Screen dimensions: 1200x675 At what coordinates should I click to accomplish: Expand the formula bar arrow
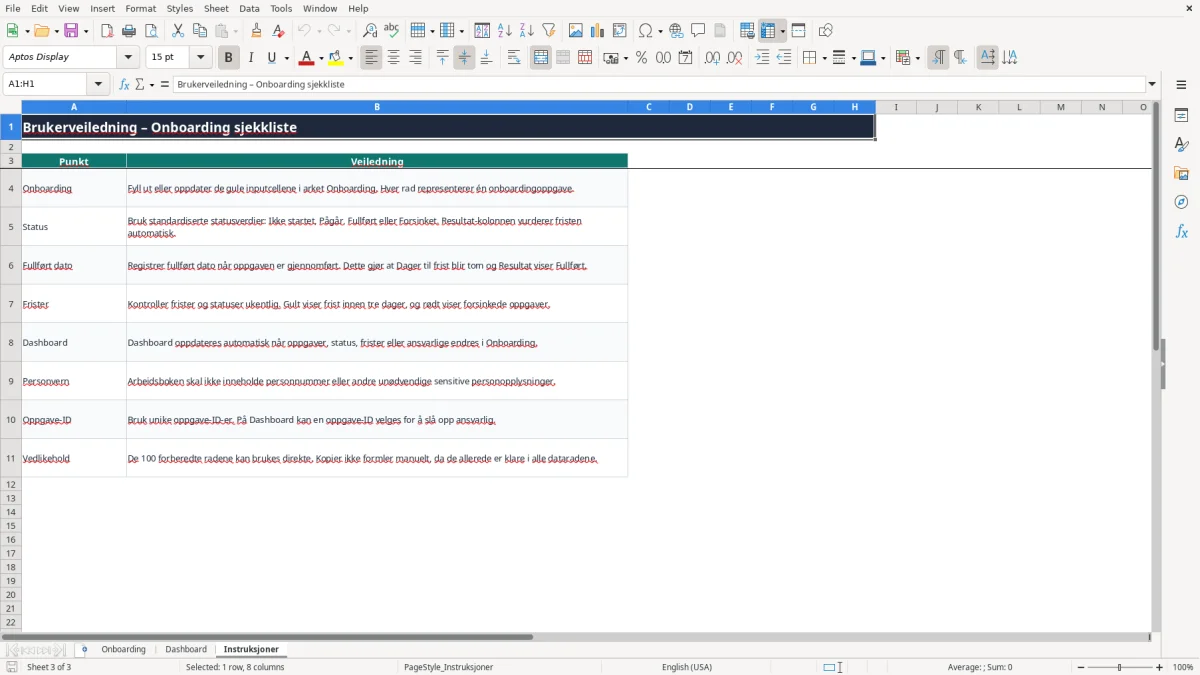pyautogui.click(x=1153, y=85)
